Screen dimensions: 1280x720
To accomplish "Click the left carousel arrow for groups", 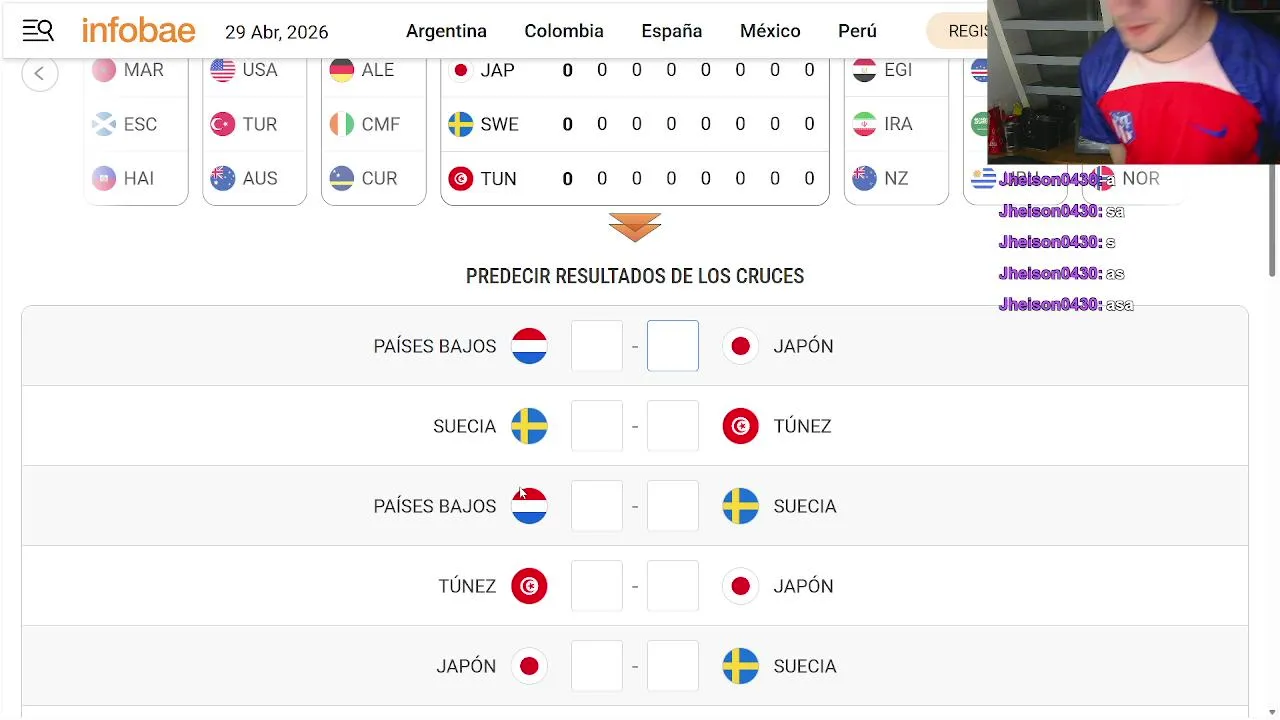I will pyautogui.click(x=40, y=73).
